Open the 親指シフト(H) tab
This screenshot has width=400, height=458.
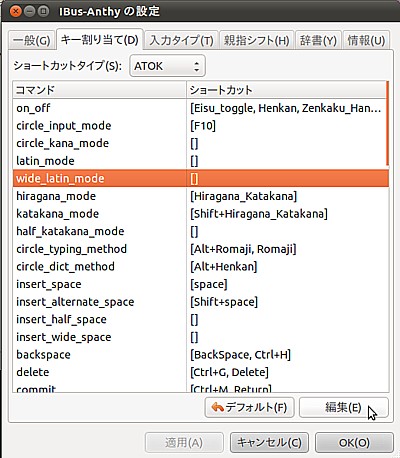pyautogui.click(x=257, y=41)
